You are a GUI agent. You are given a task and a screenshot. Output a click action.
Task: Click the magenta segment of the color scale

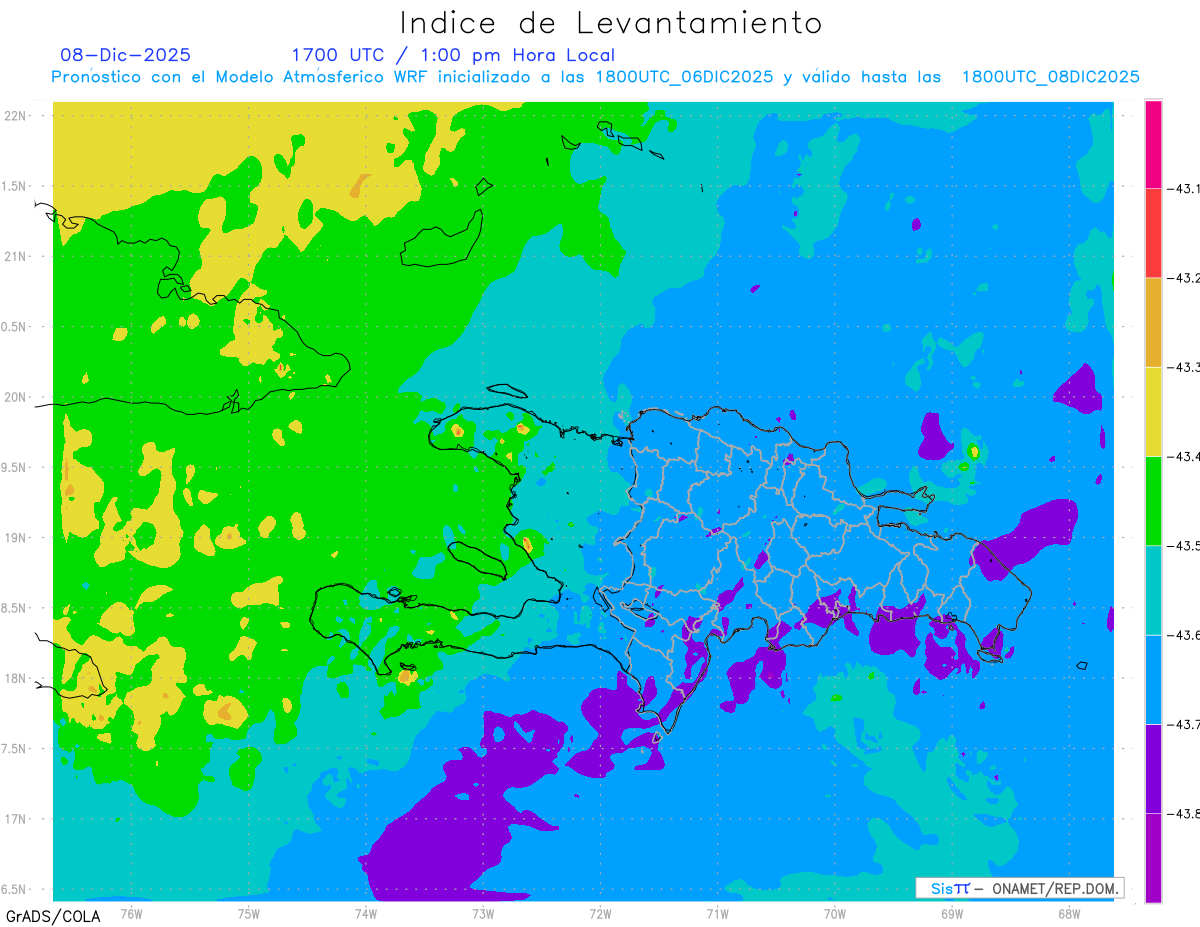pyautogui.click(x=1153, y=144)
